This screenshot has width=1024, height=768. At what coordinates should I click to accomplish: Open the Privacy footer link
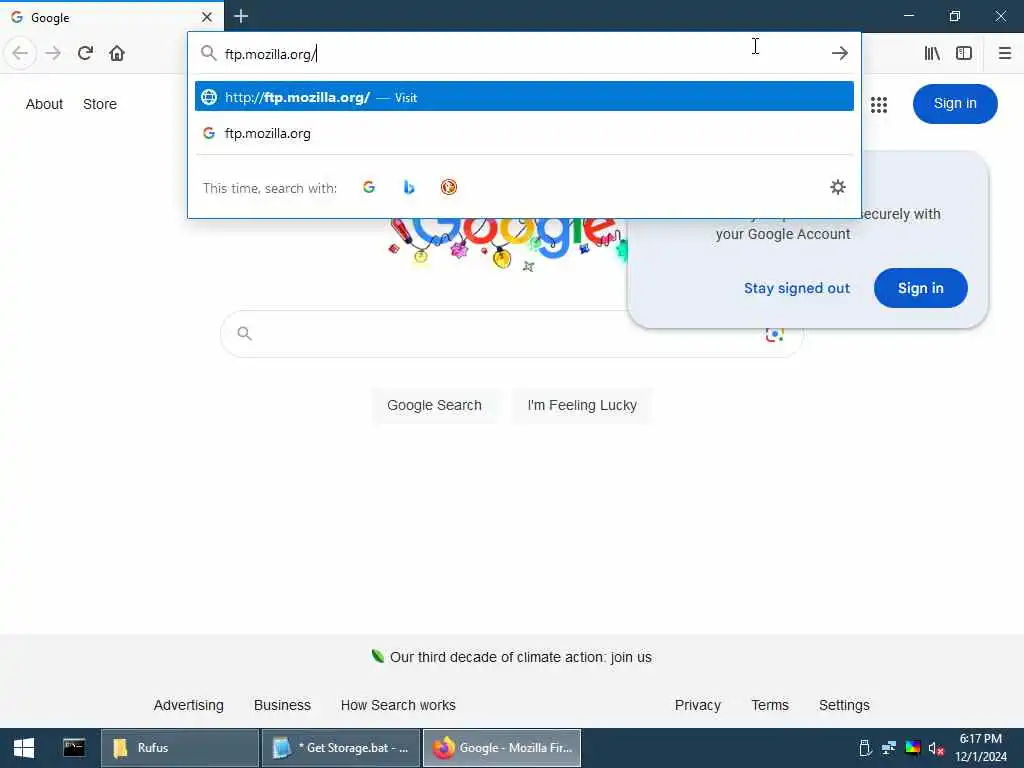pyautogui.click(x=697, y=705)
